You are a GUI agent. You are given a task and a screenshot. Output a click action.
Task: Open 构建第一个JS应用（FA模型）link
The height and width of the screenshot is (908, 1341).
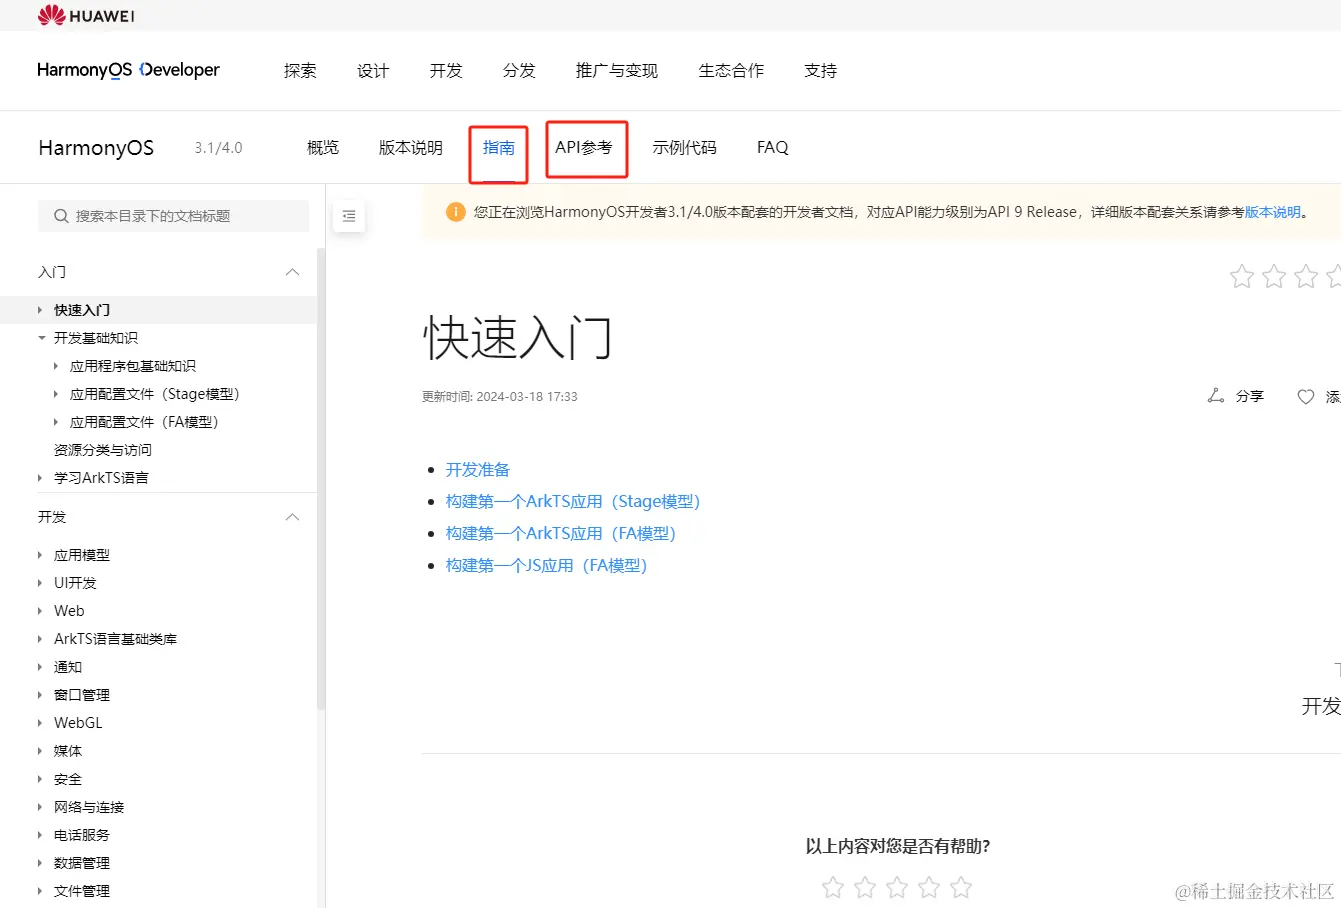(x=547, y=565)
